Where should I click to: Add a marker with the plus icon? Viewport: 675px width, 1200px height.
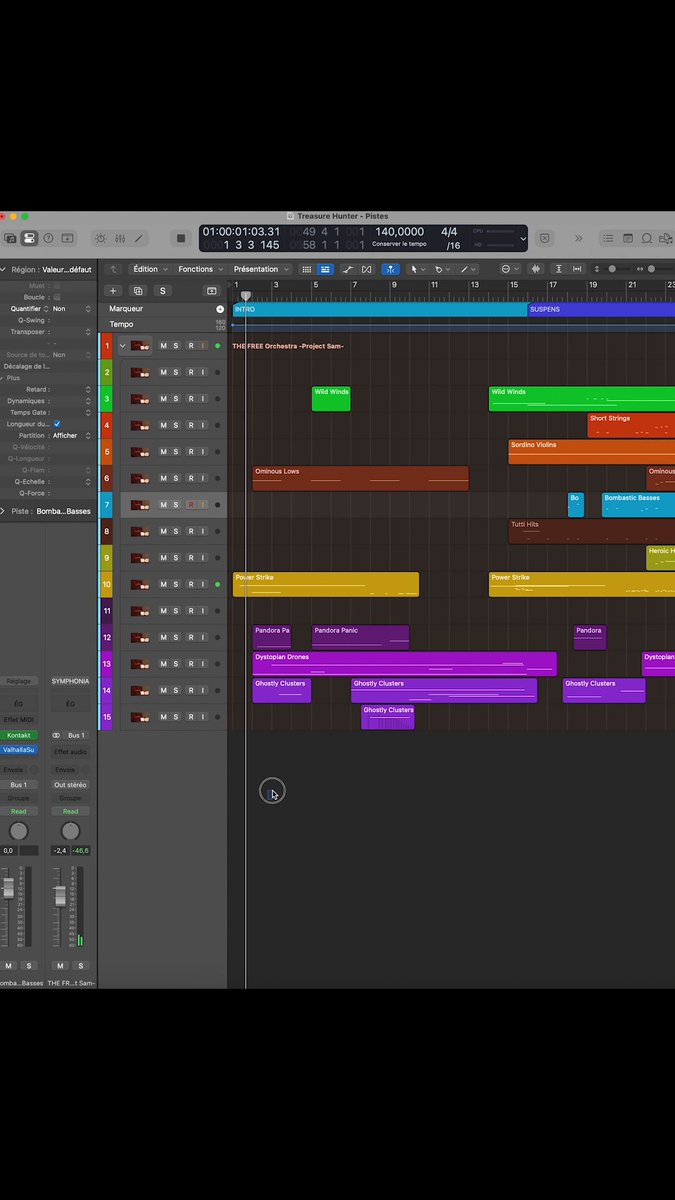click(x=220, y=309)
